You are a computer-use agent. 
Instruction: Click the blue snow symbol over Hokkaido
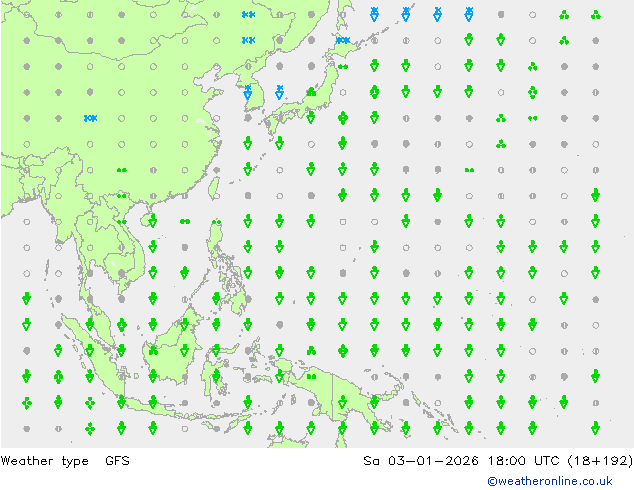[343, 40]
